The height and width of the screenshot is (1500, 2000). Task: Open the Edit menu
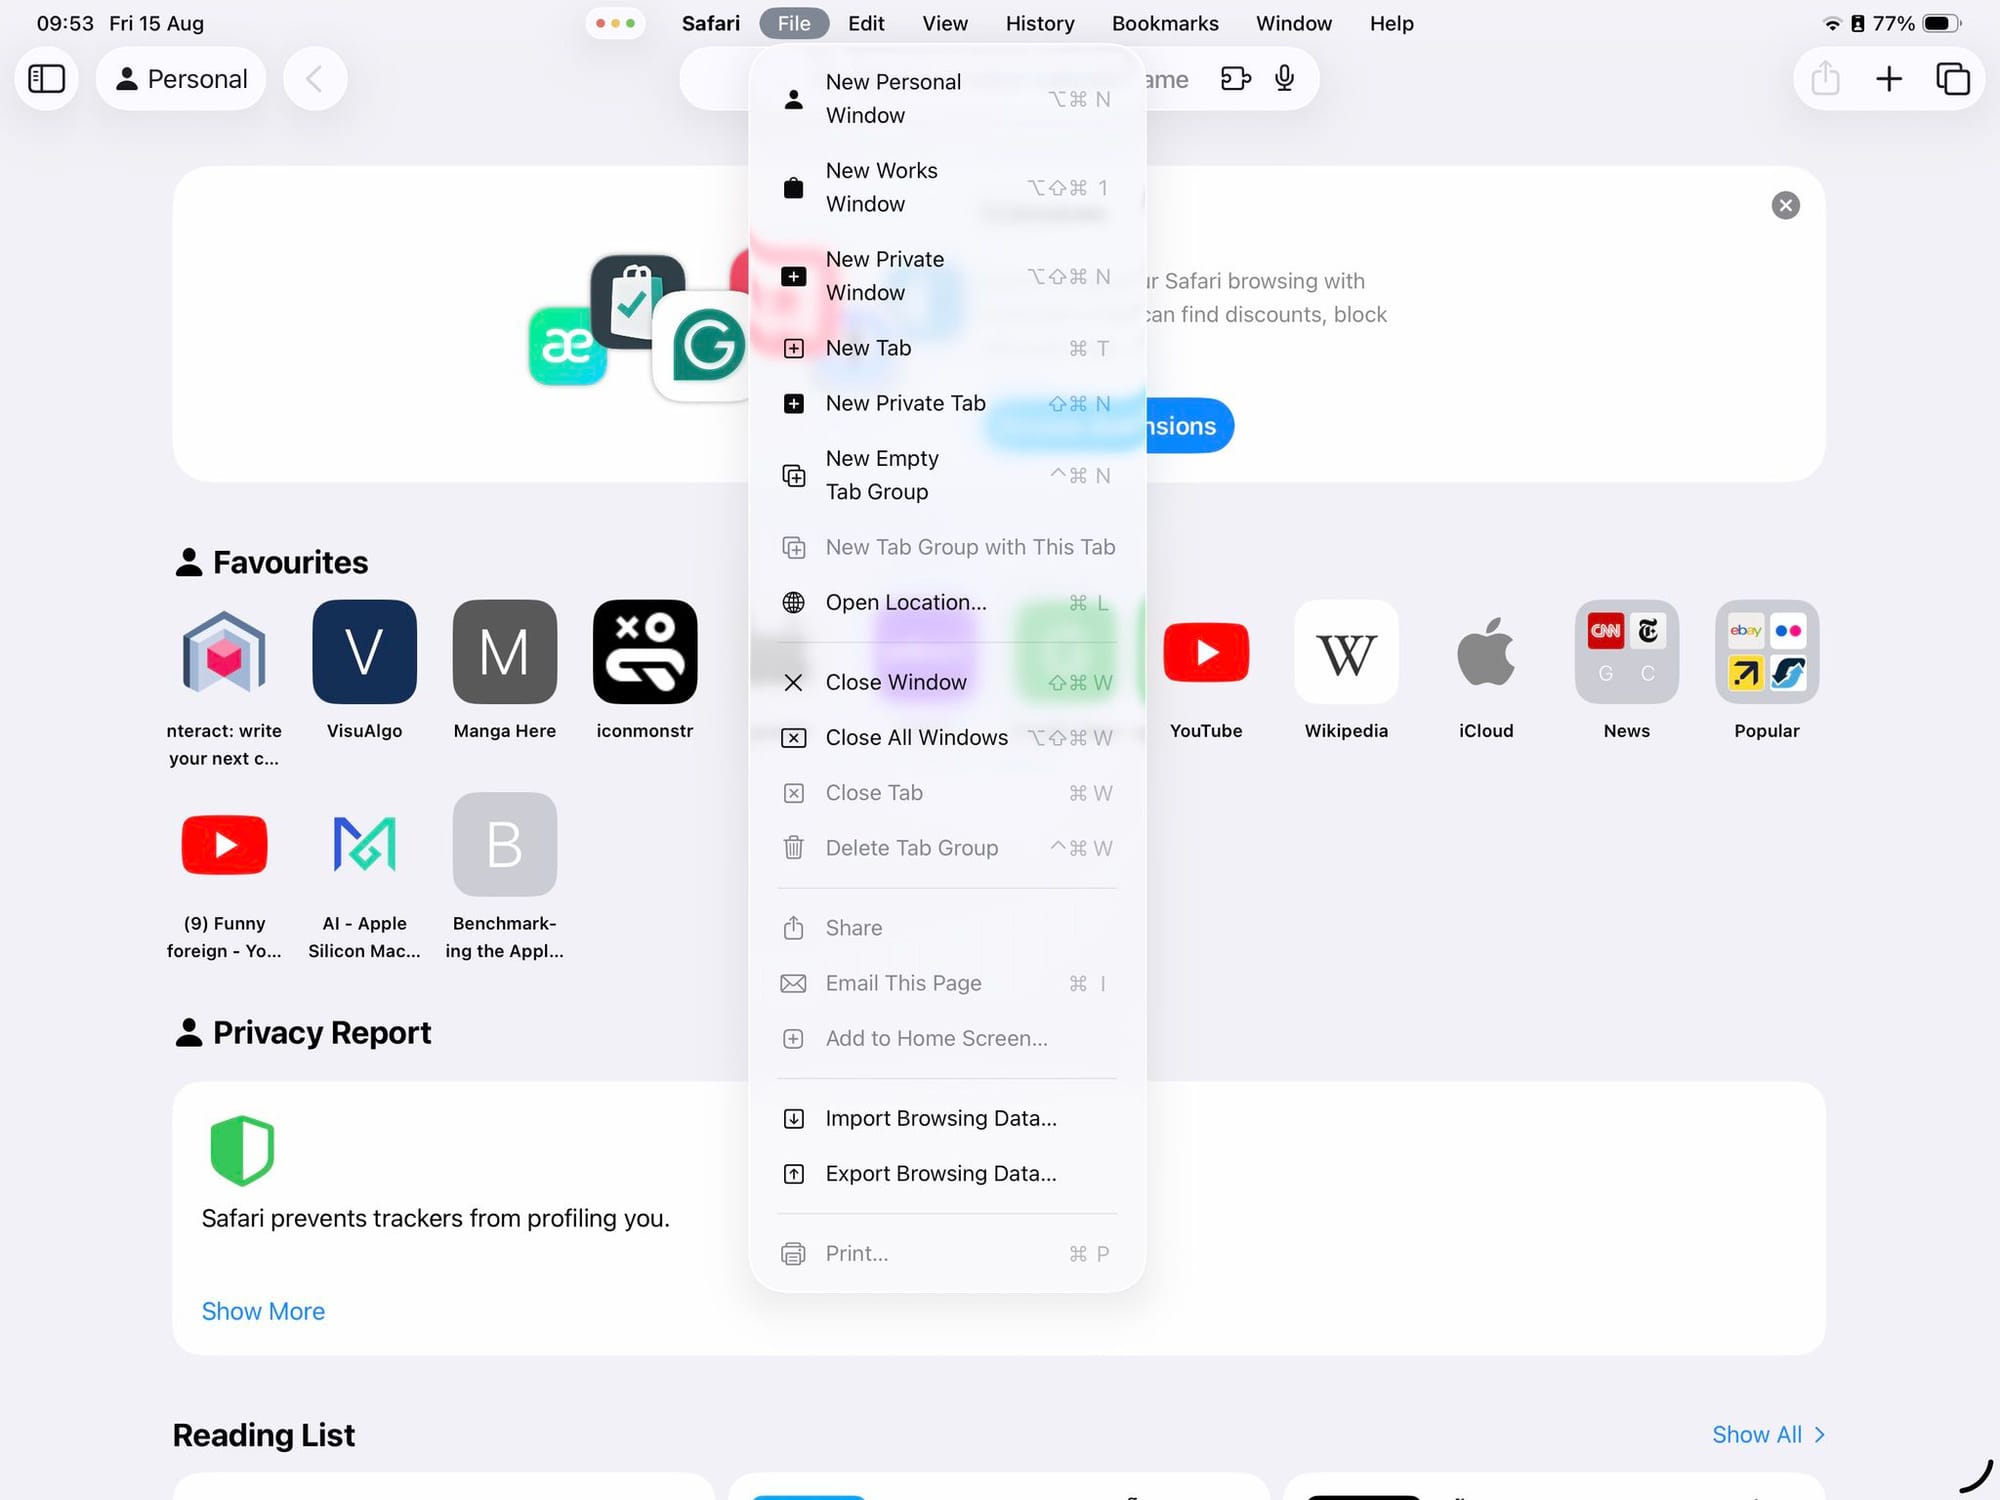coord(866,23)
